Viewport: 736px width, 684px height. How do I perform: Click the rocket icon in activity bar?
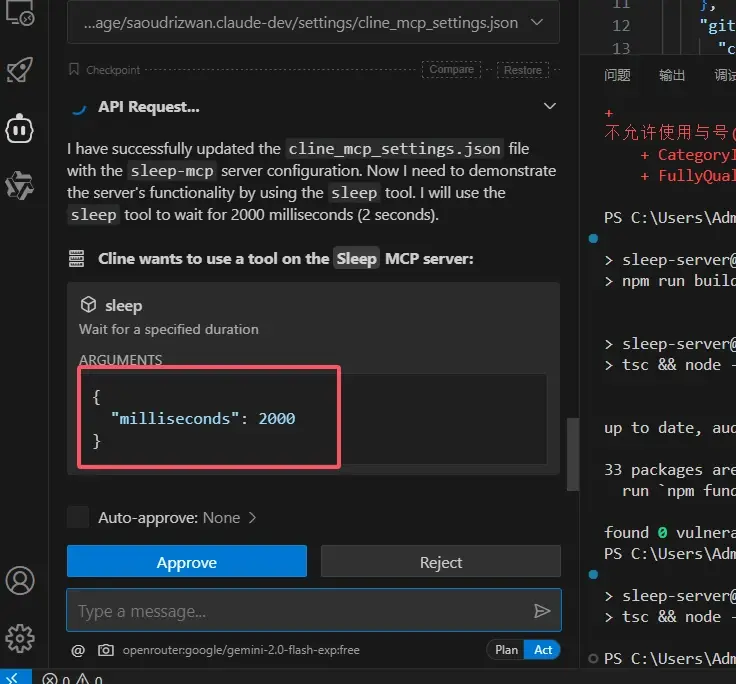point(20,69)
